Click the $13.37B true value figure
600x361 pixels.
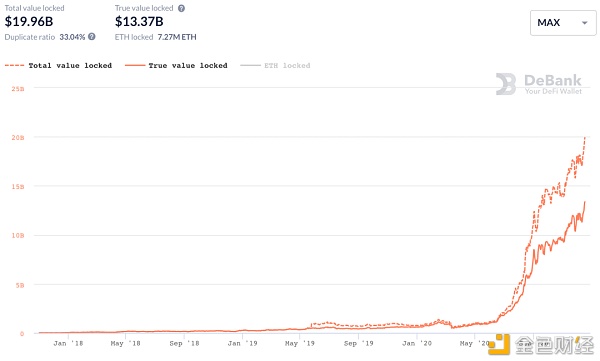139,21
